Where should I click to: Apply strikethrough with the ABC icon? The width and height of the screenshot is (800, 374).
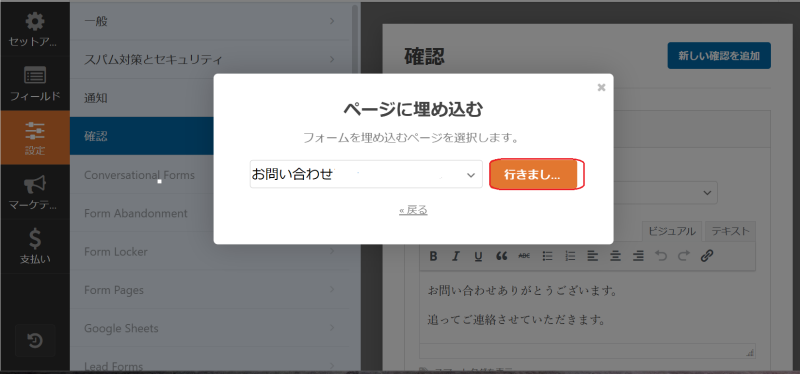pos(524,256)
